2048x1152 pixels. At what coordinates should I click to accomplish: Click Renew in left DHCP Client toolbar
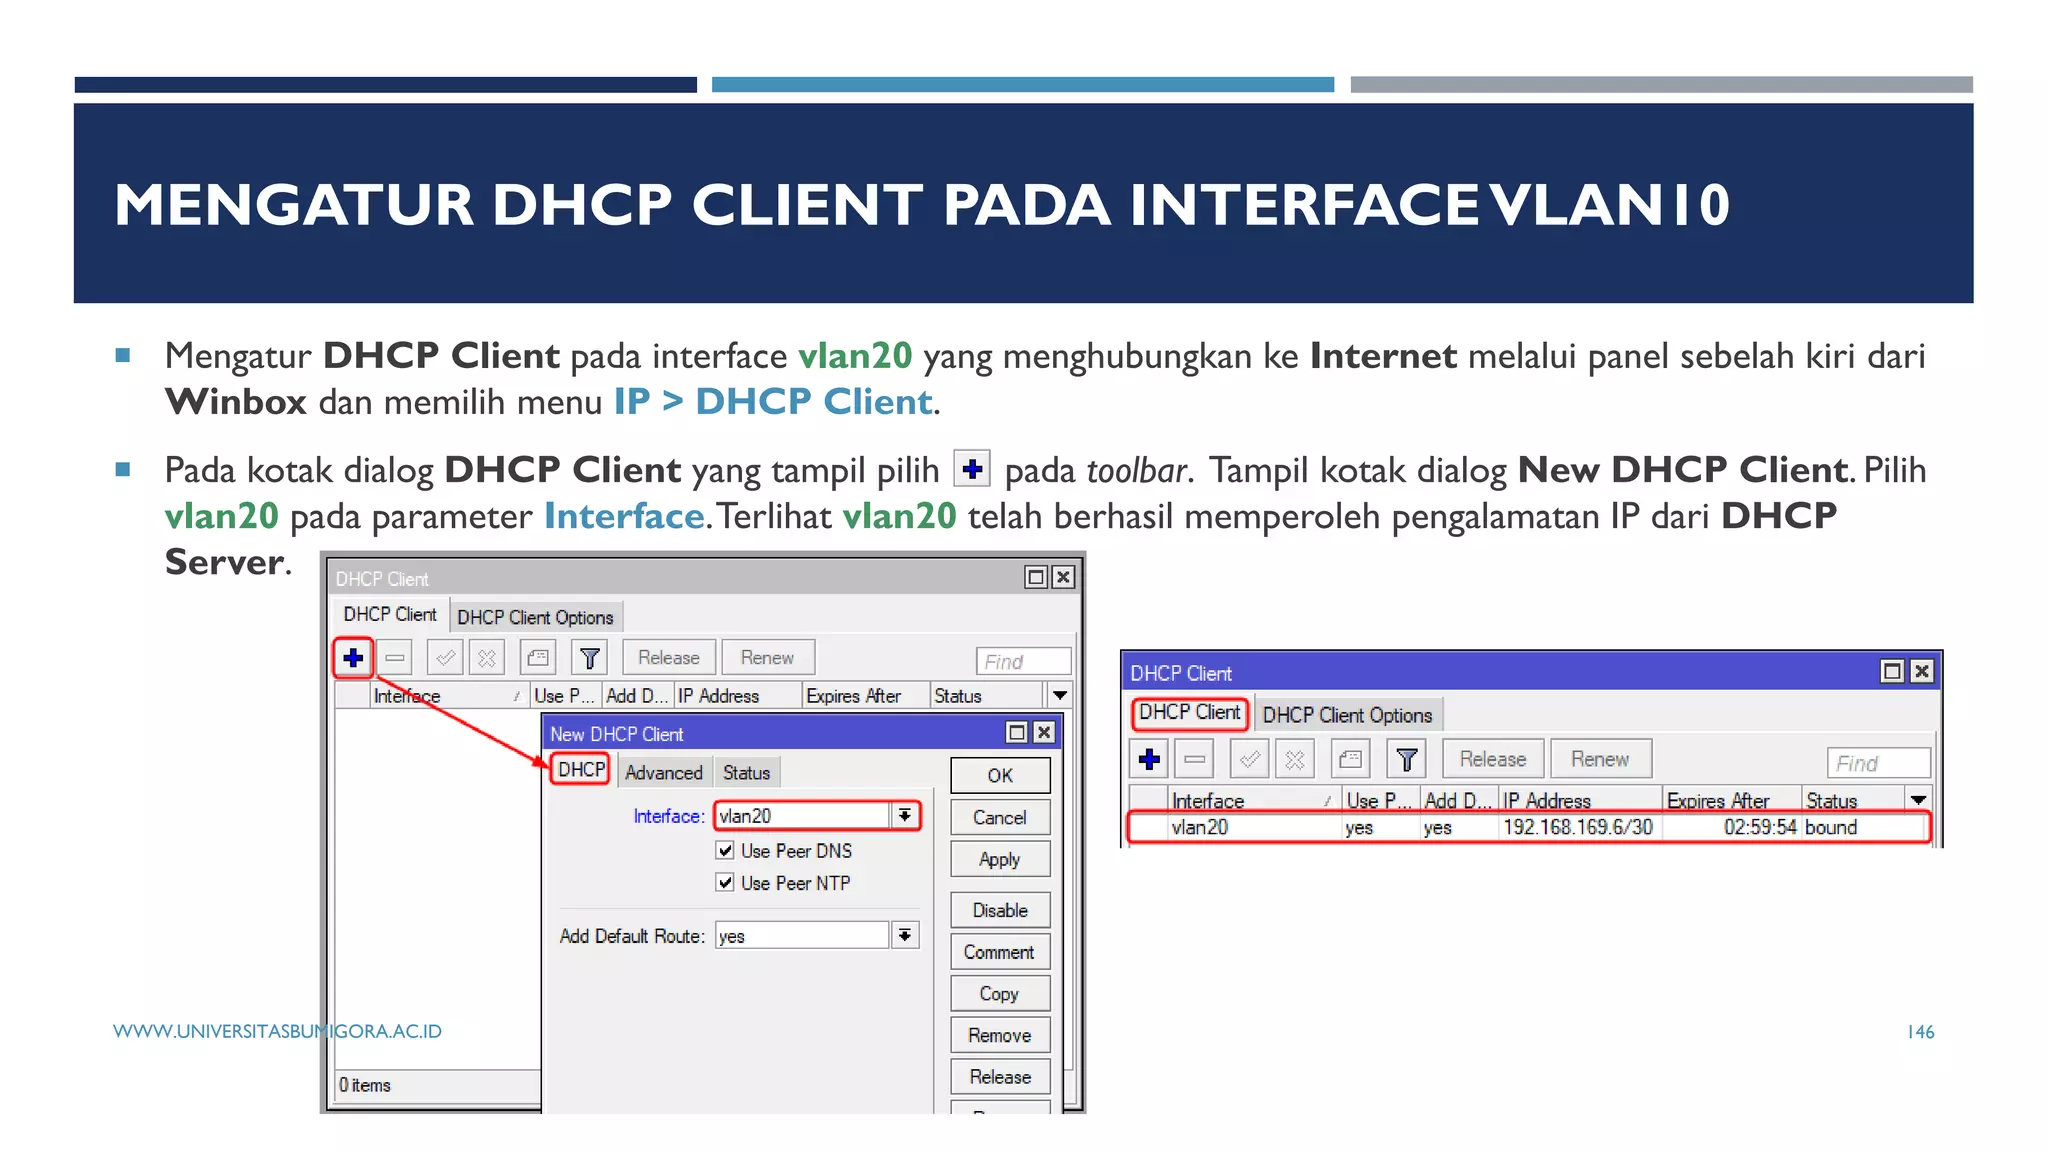pos(767,658)
